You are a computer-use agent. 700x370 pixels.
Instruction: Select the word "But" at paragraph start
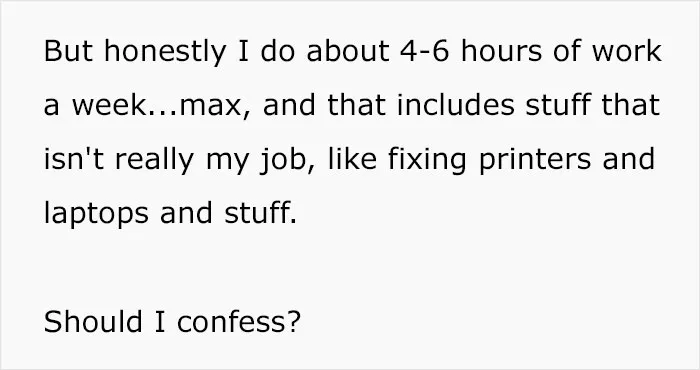click(68, 50)
